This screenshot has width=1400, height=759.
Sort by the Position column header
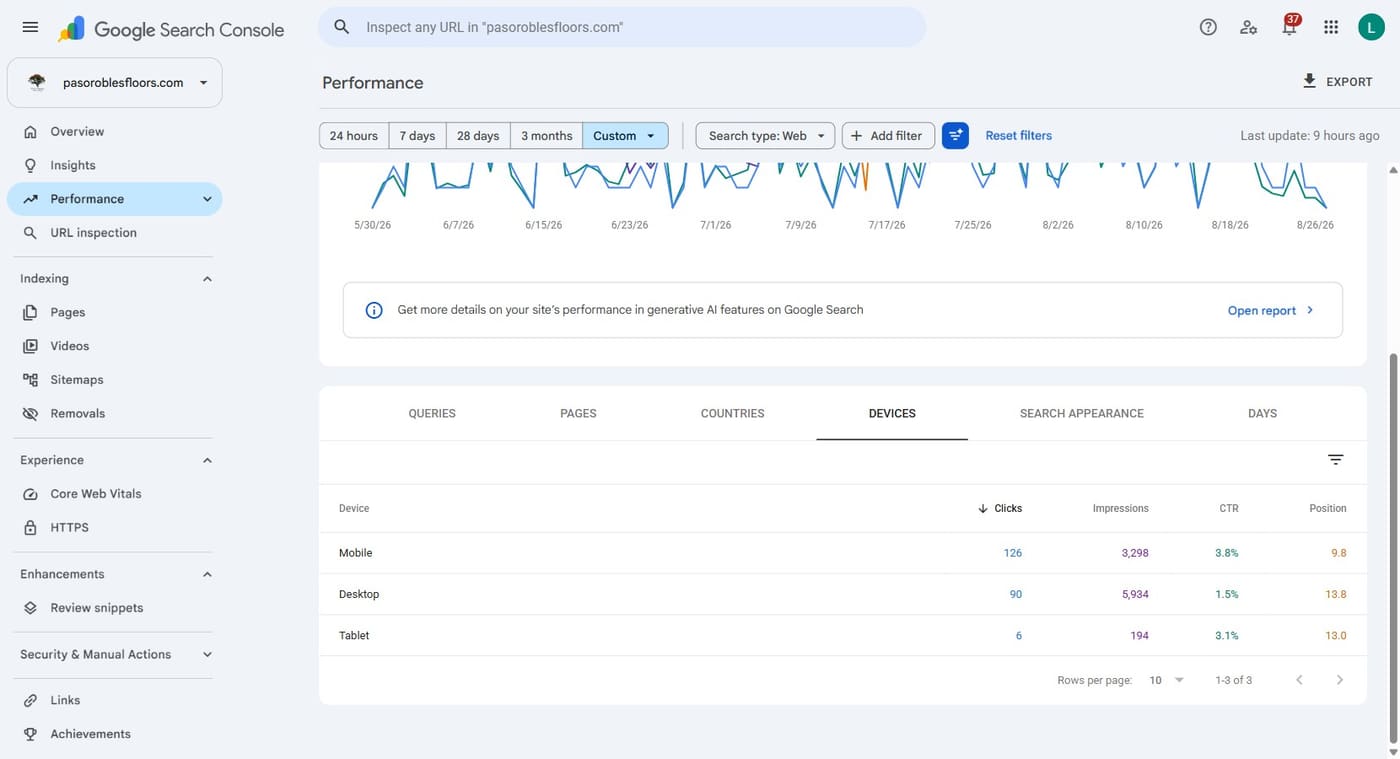coord(1328,508)
